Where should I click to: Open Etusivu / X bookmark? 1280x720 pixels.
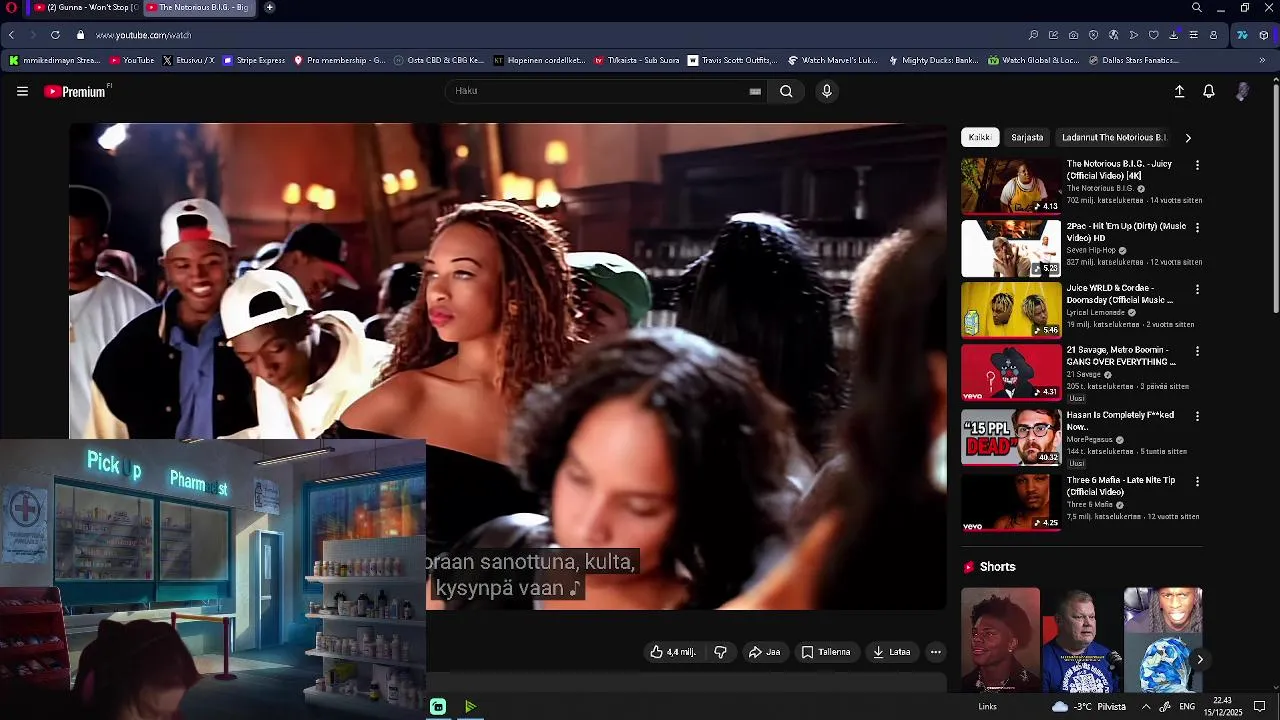pyautogui.click(x=188, y=60)
